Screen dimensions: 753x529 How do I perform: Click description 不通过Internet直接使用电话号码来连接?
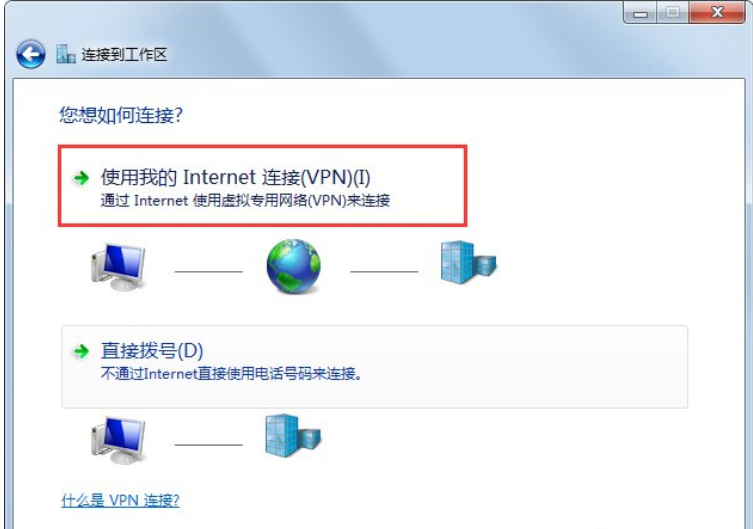231,373
